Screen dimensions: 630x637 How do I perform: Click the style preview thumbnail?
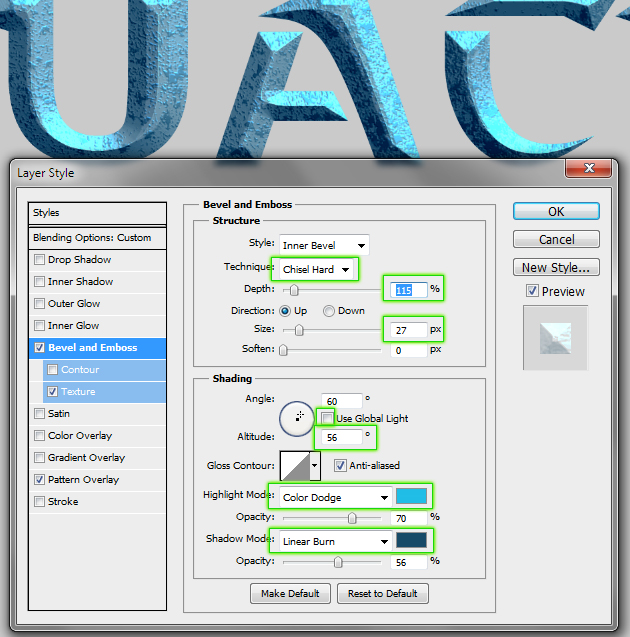pos(555,338)
